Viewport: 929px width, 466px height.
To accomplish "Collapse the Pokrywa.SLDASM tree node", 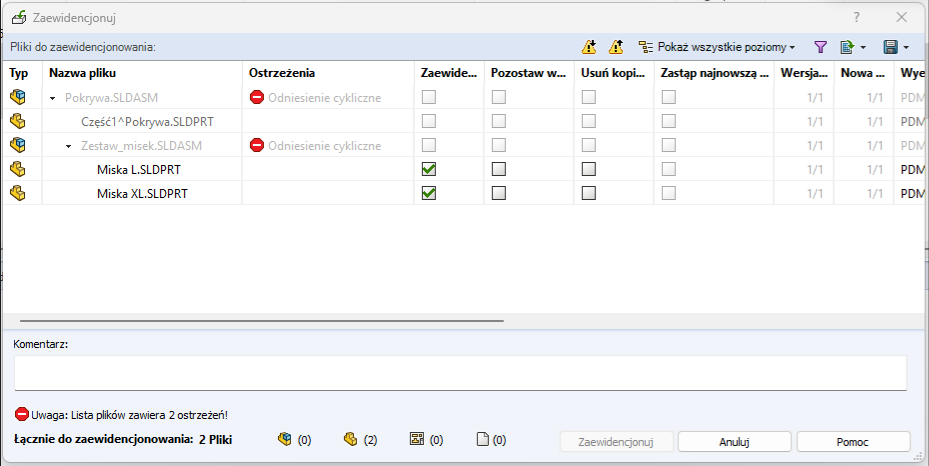I will [x=52, y=98].
